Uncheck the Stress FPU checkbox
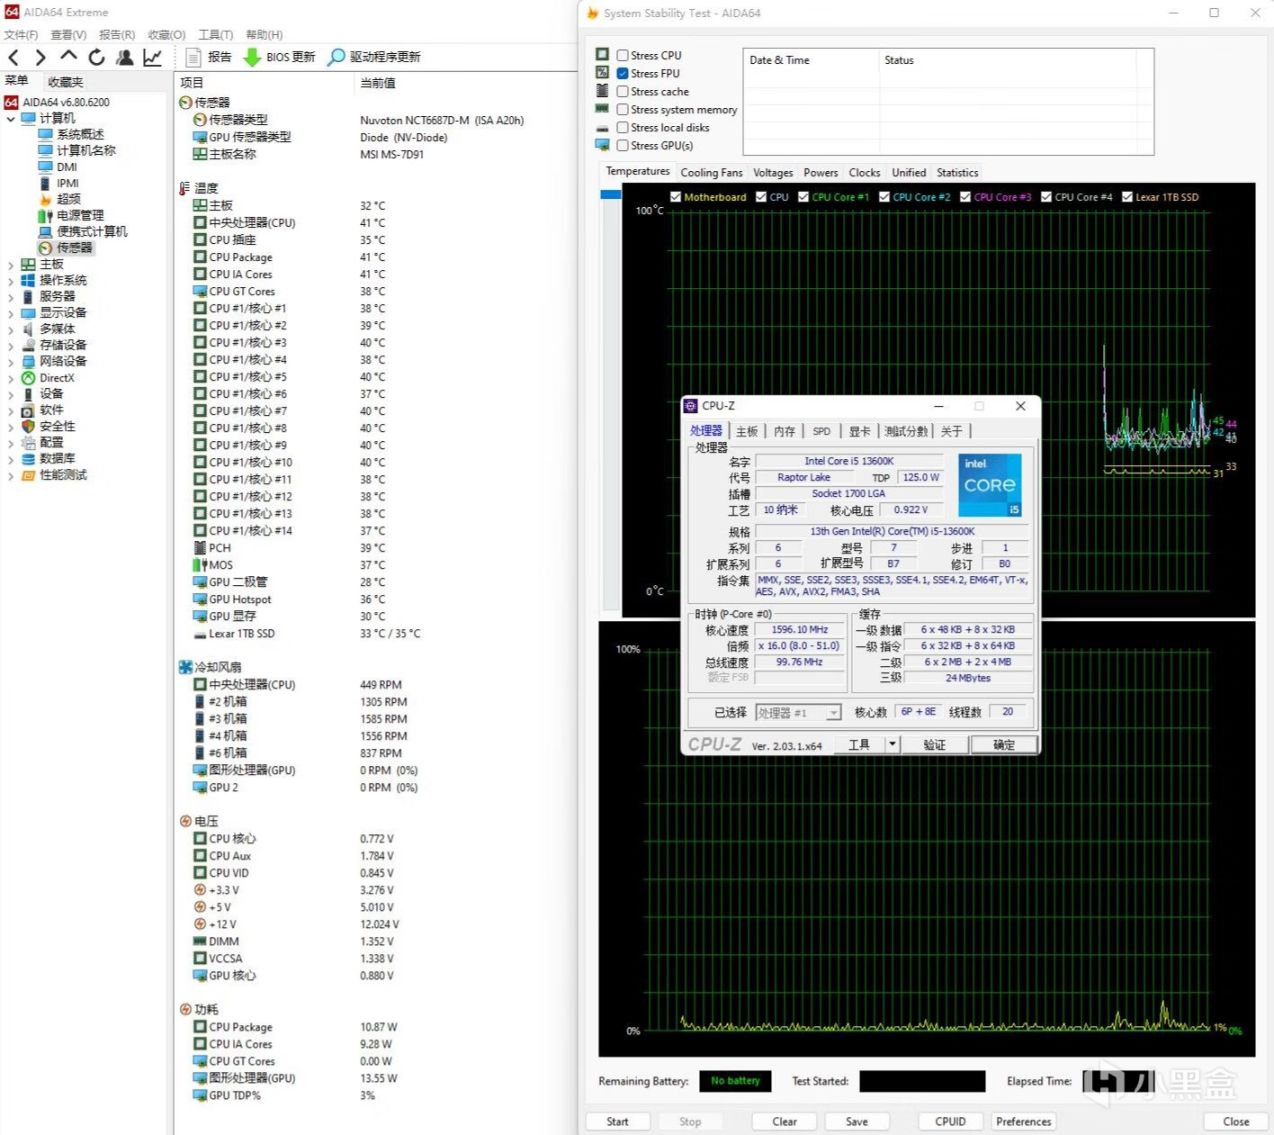1274x1135 pixels. point(623,74)
